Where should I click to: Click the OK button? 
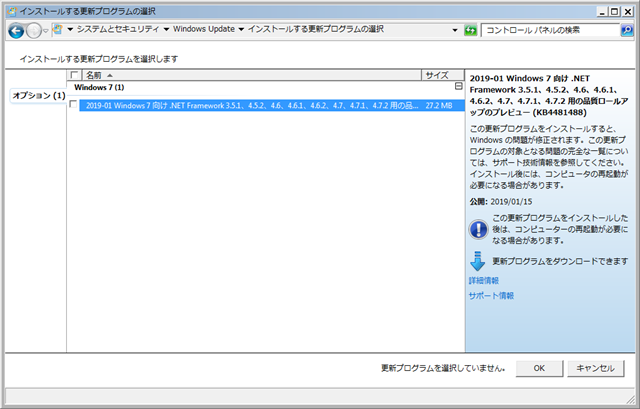coord(539,368)
